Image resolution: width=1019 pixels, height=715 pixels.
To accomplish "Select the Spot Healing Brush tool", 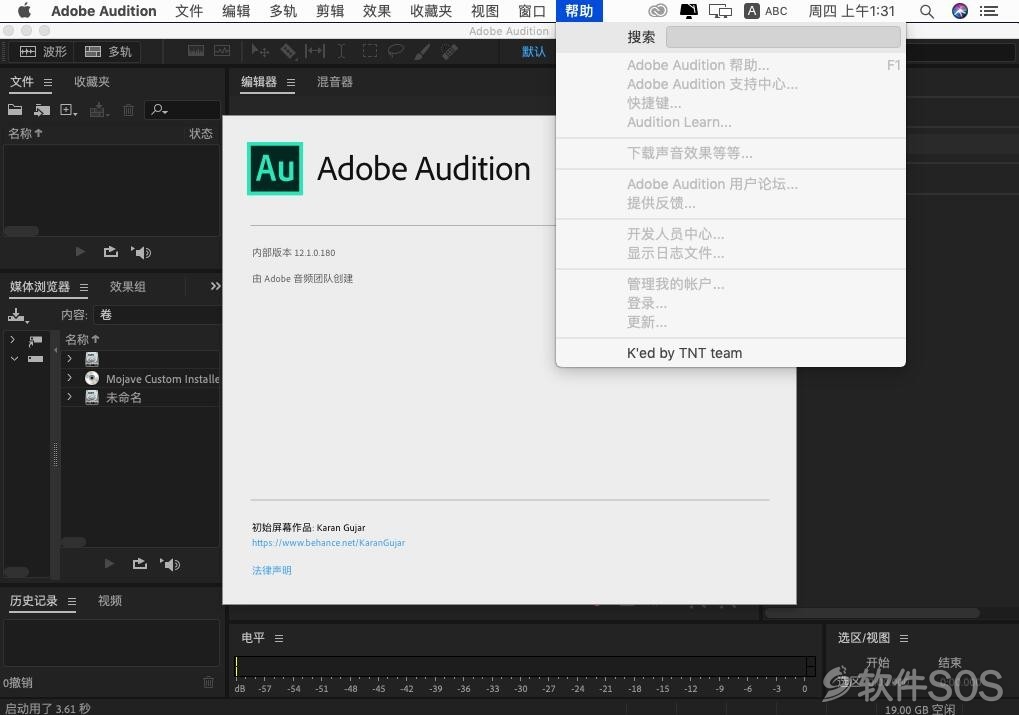I will click(449, 51).
